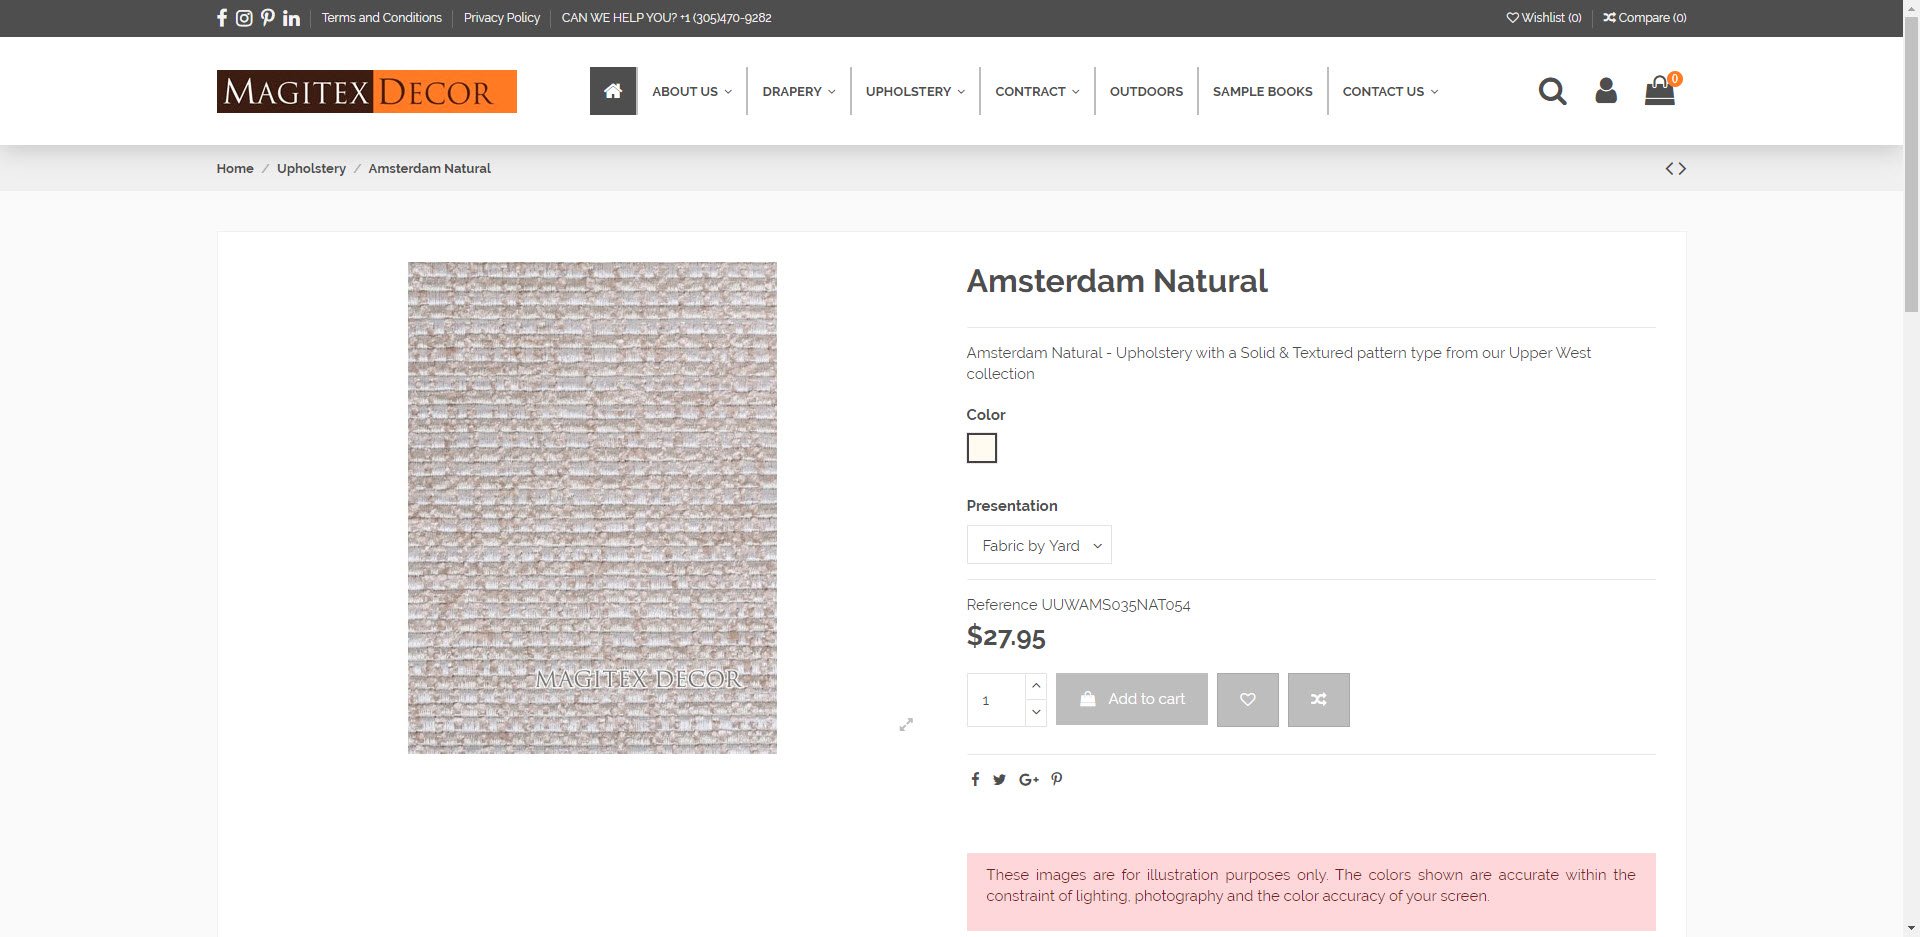This screenshot has width=1920, height=937.
Task: Open the shopping cart icon
Action: point(1660,91)
